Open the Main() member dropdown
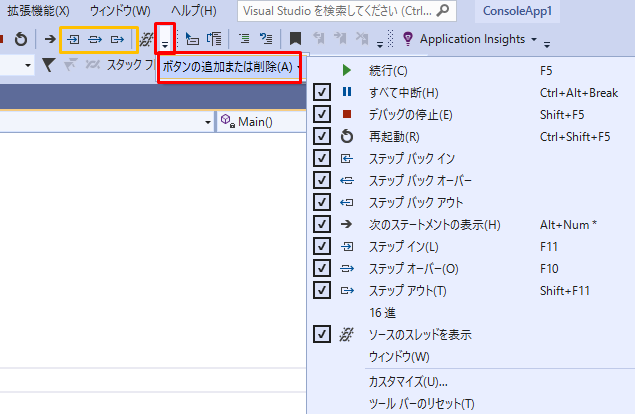 pyautogui.click(x=262, y=122)
